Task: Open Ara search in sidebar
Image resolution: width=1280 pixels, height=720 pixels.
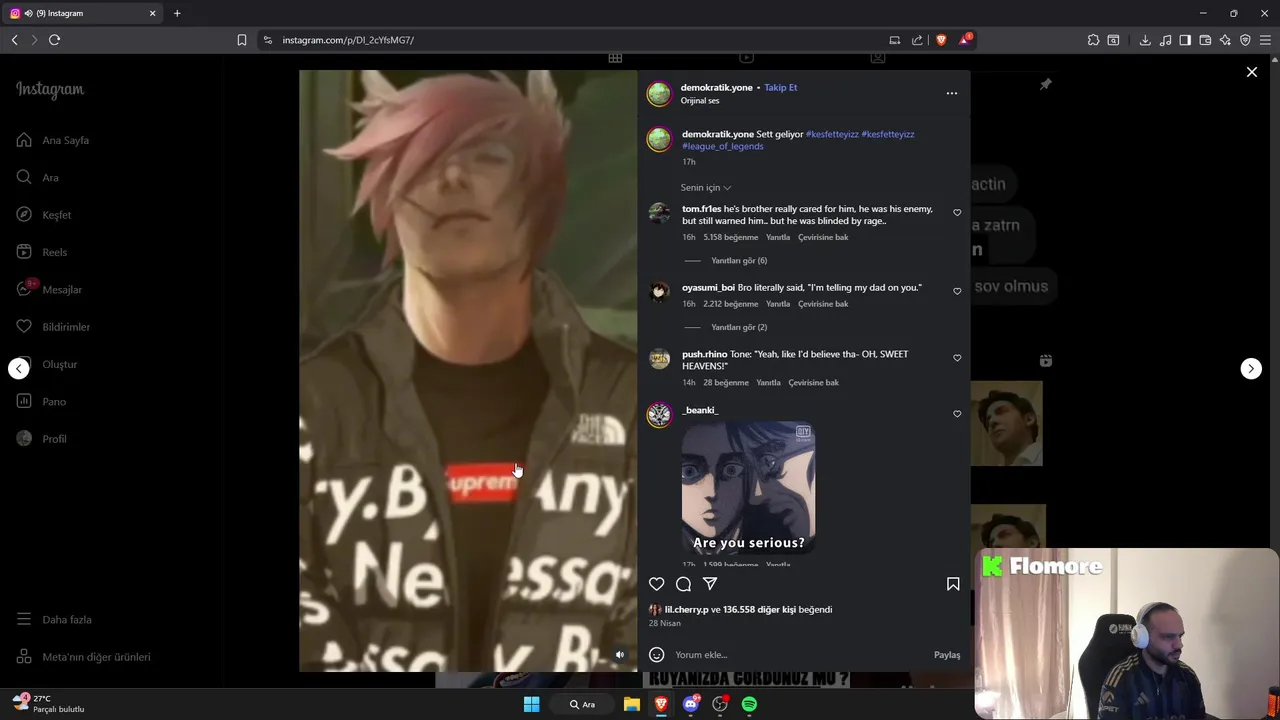Action: click(x=38, y=177)
